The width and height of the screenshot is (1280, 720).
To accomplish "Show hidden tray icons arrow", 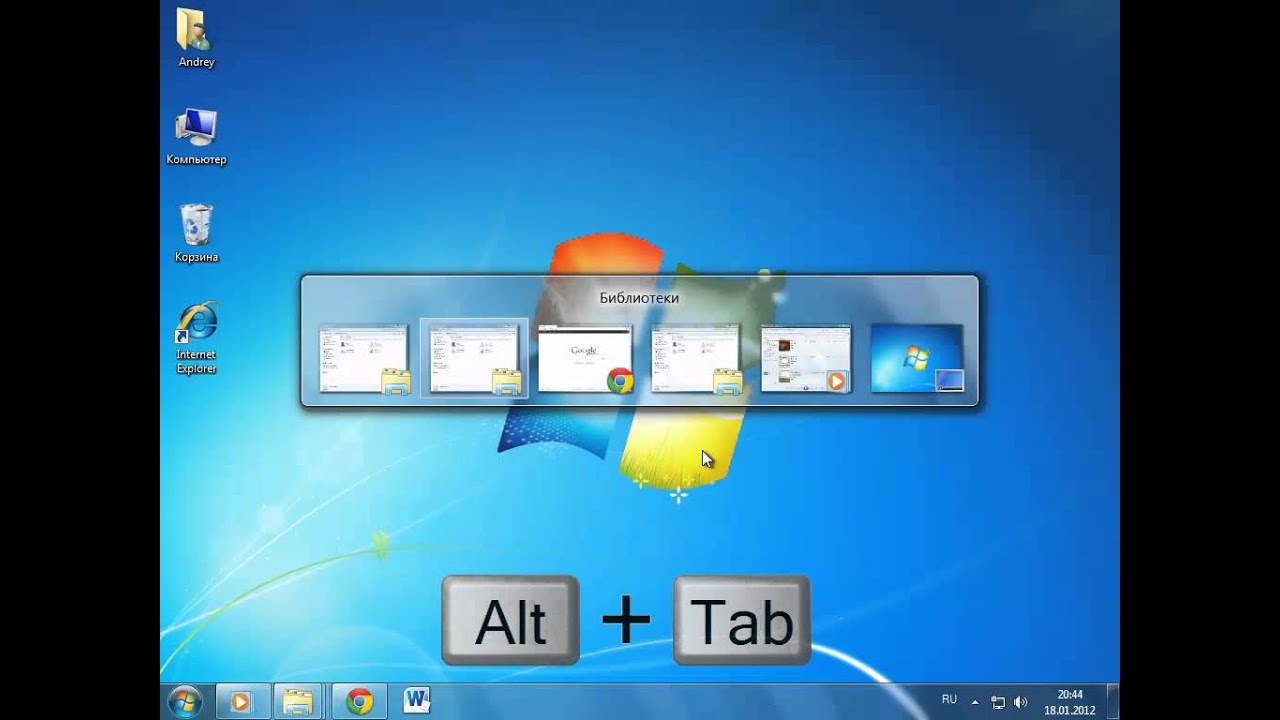I will pos(977,702).
